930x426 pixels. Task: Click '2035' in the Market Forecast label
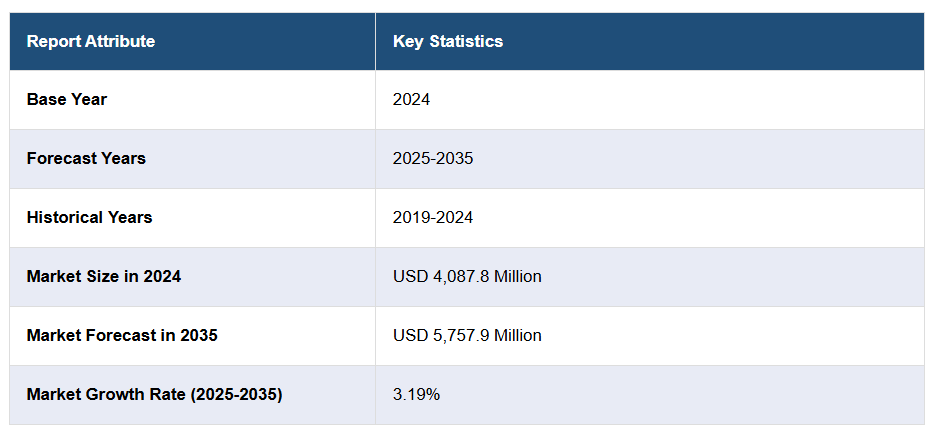(x=198, y=335)
